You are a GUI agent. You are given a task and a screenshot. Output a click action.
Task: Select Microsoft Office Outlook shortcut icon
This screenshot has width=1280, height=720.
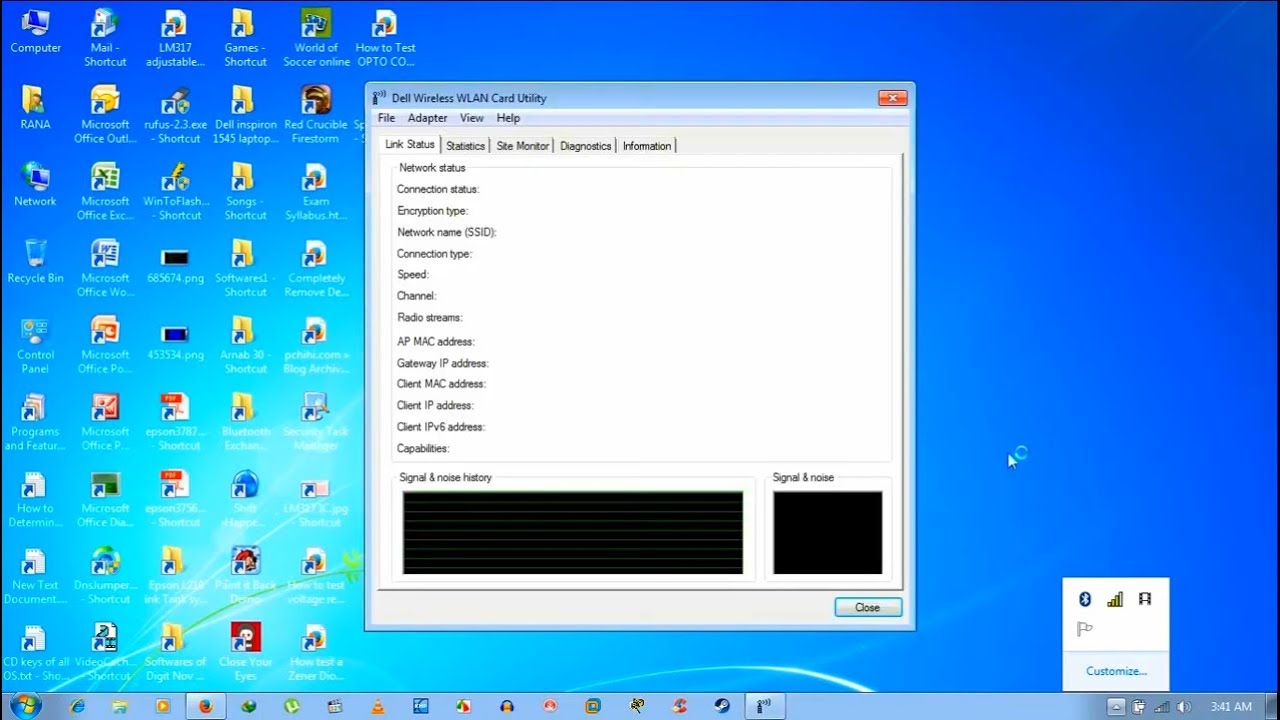tap(105, 115)
